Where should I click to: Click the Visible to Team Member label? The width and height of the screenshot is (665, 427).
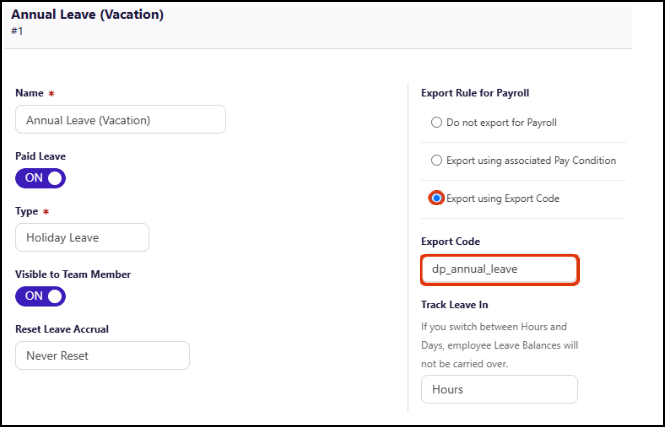[x=73, y=274]
